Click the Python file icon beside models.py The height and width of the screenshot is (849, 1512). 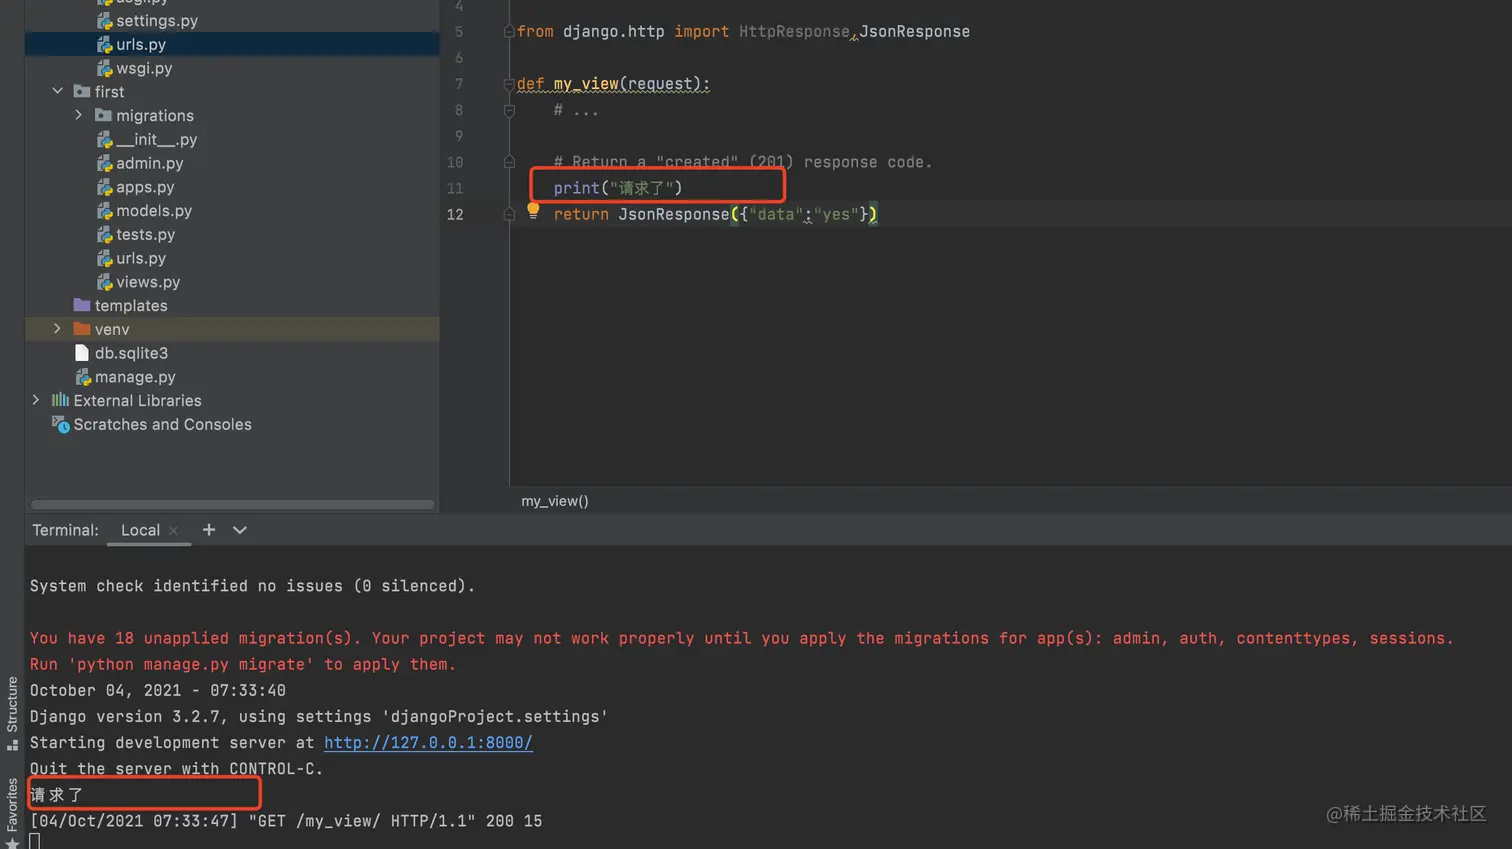(104, 211)
